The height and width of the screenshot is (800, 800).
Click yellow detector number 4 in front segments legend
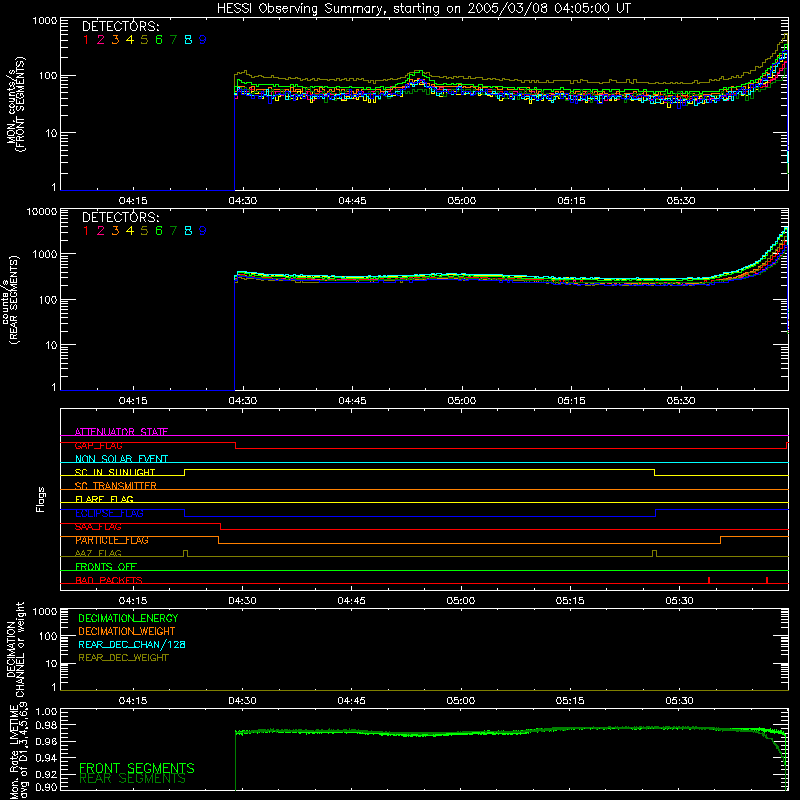coord(130,40)
